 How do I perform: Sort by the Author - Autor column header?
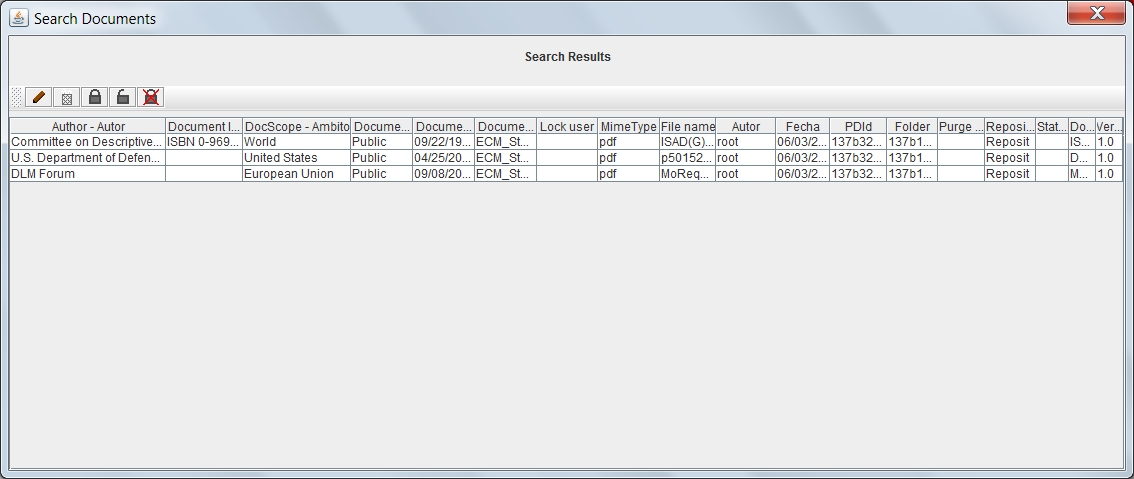coord(88,127)
